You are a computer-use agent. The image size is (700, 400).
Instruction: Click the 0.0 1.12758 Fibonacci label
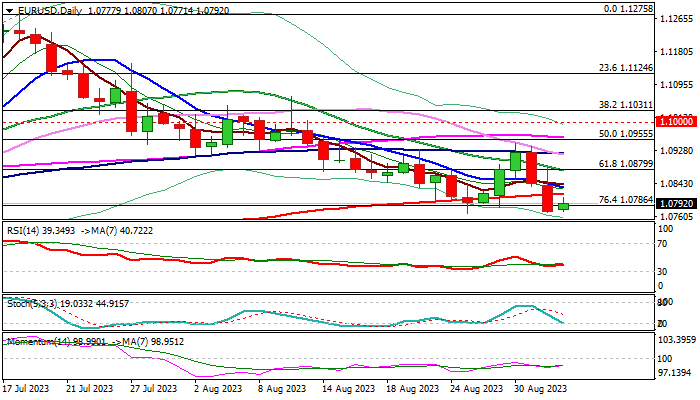click(628, 8)
